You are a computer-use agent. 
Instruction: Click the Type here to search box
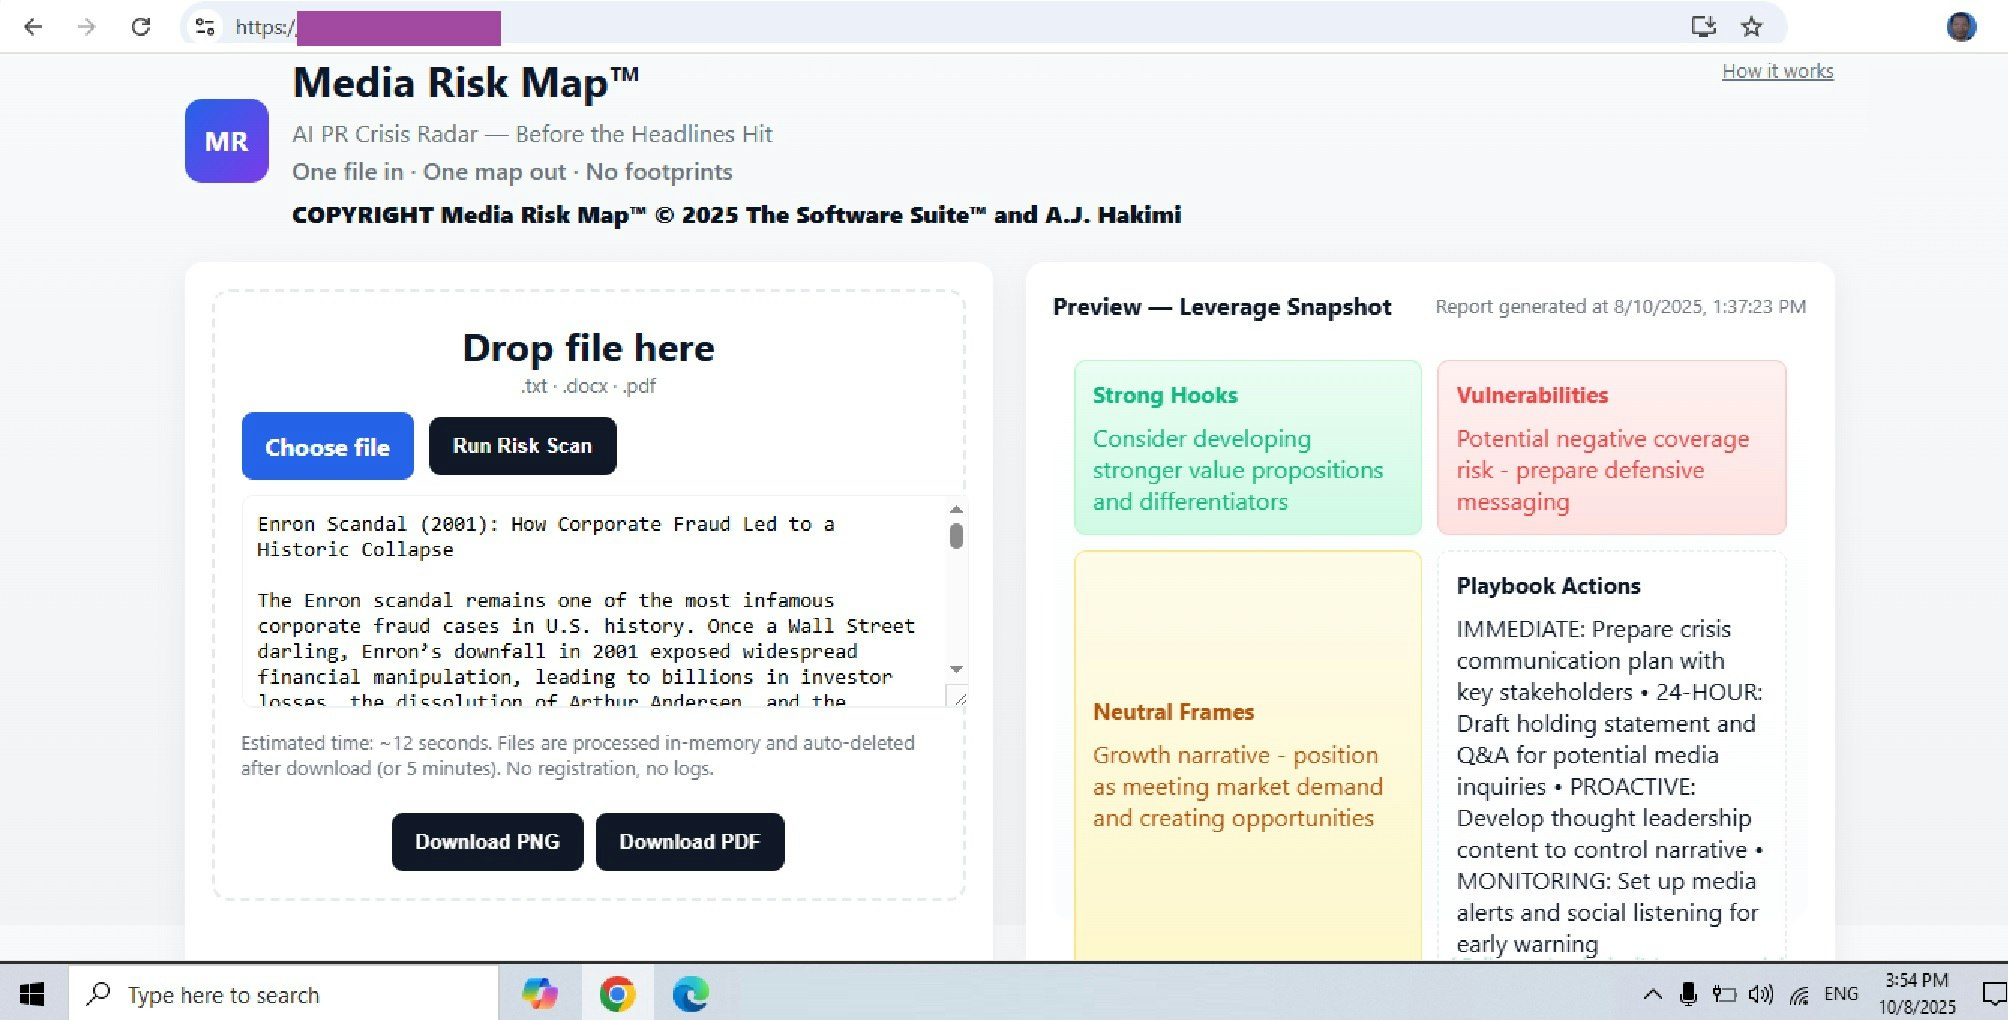283,994
